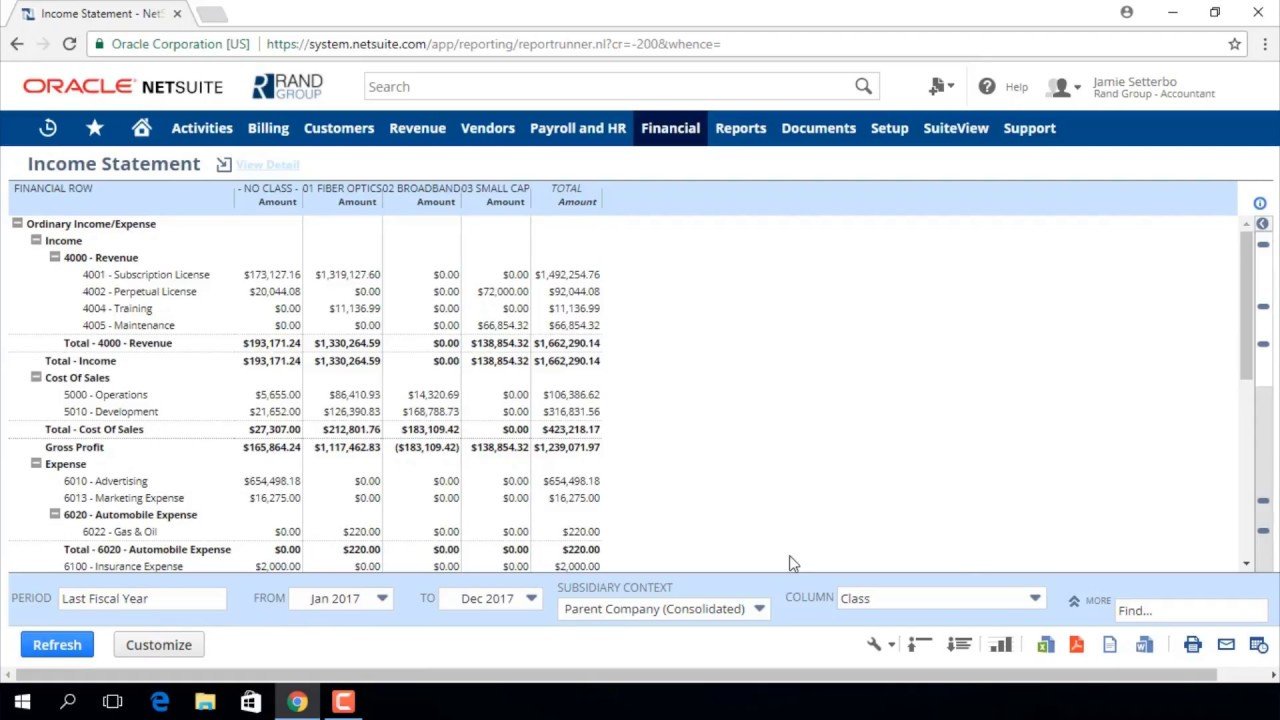
Task: Switch to the Reports tab
Action: (x=740, y=128)
